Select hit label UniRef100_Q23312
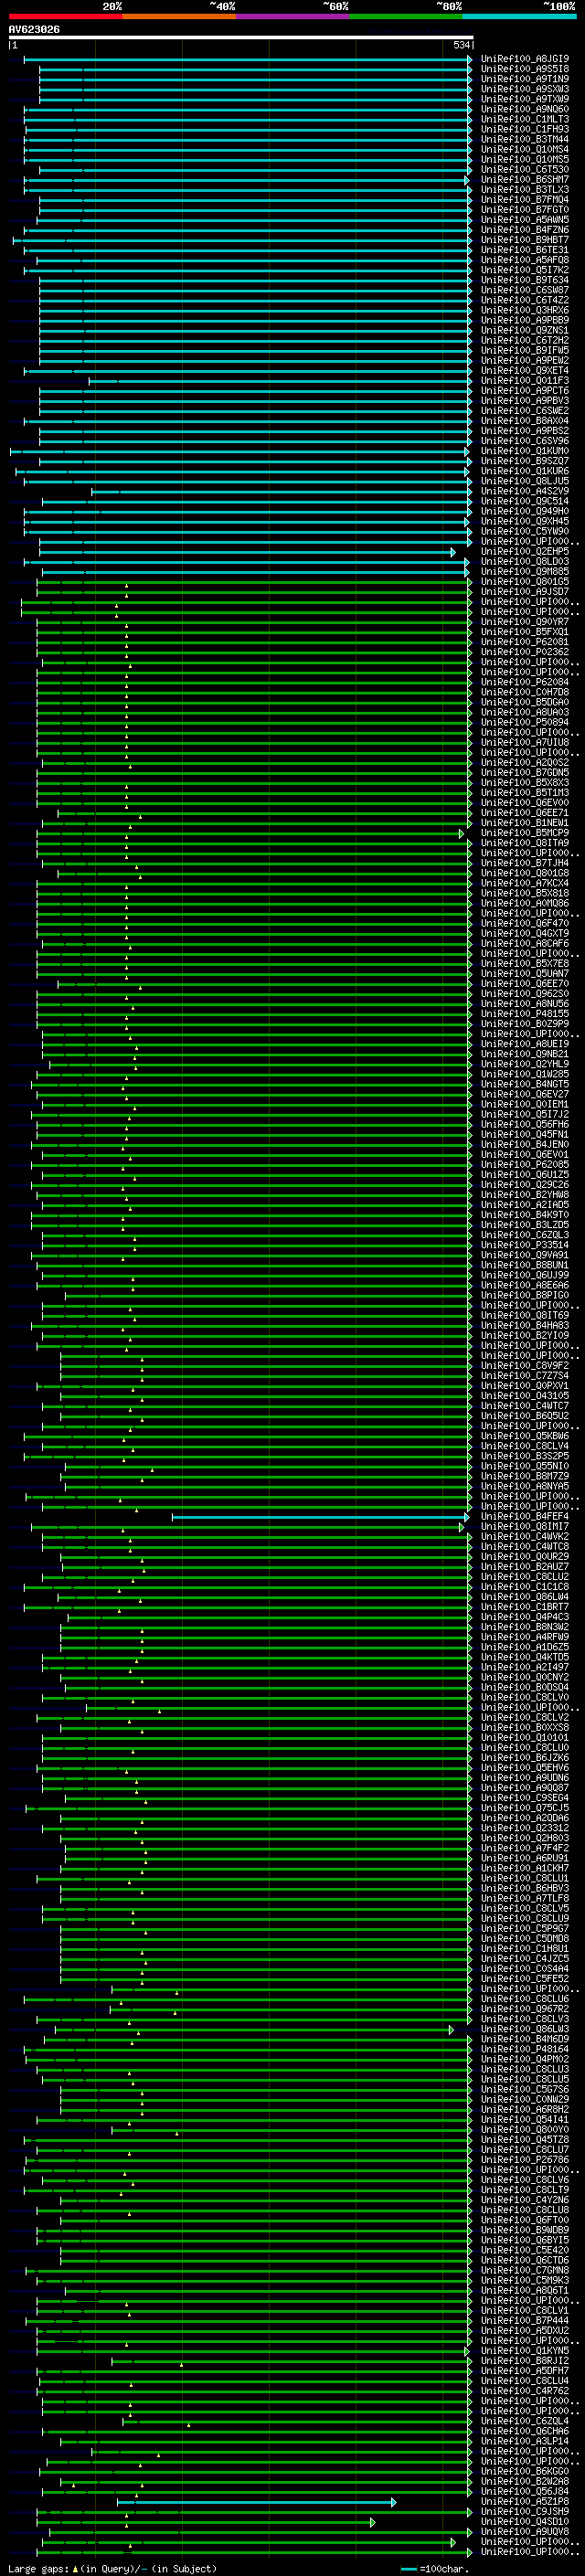Screen dimensions: 585x2576 (525, 1828)
